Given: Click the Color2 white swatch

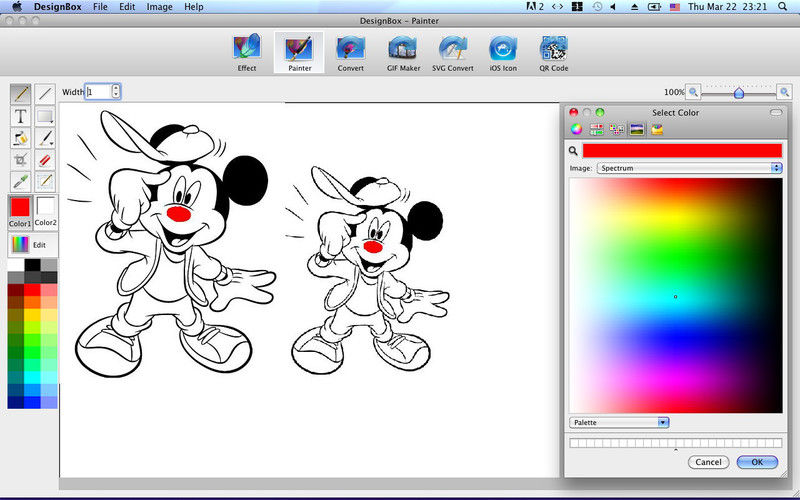Looking at the screenshot, I should pyautogui.click(x=47, y=209).
